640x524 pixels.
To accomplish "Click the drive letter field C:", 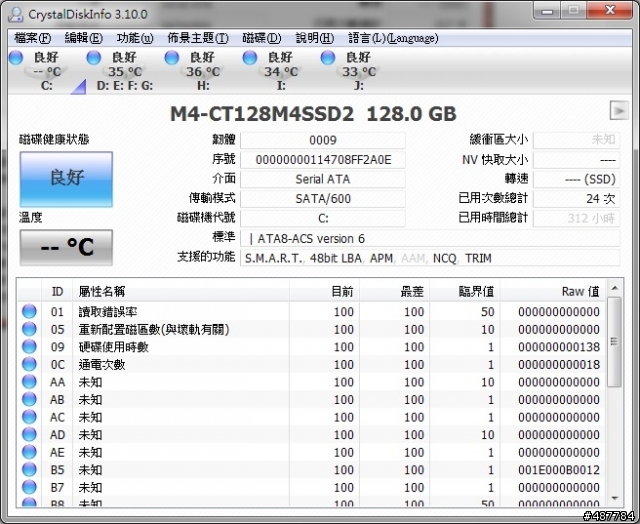I will tap(323, 218).
